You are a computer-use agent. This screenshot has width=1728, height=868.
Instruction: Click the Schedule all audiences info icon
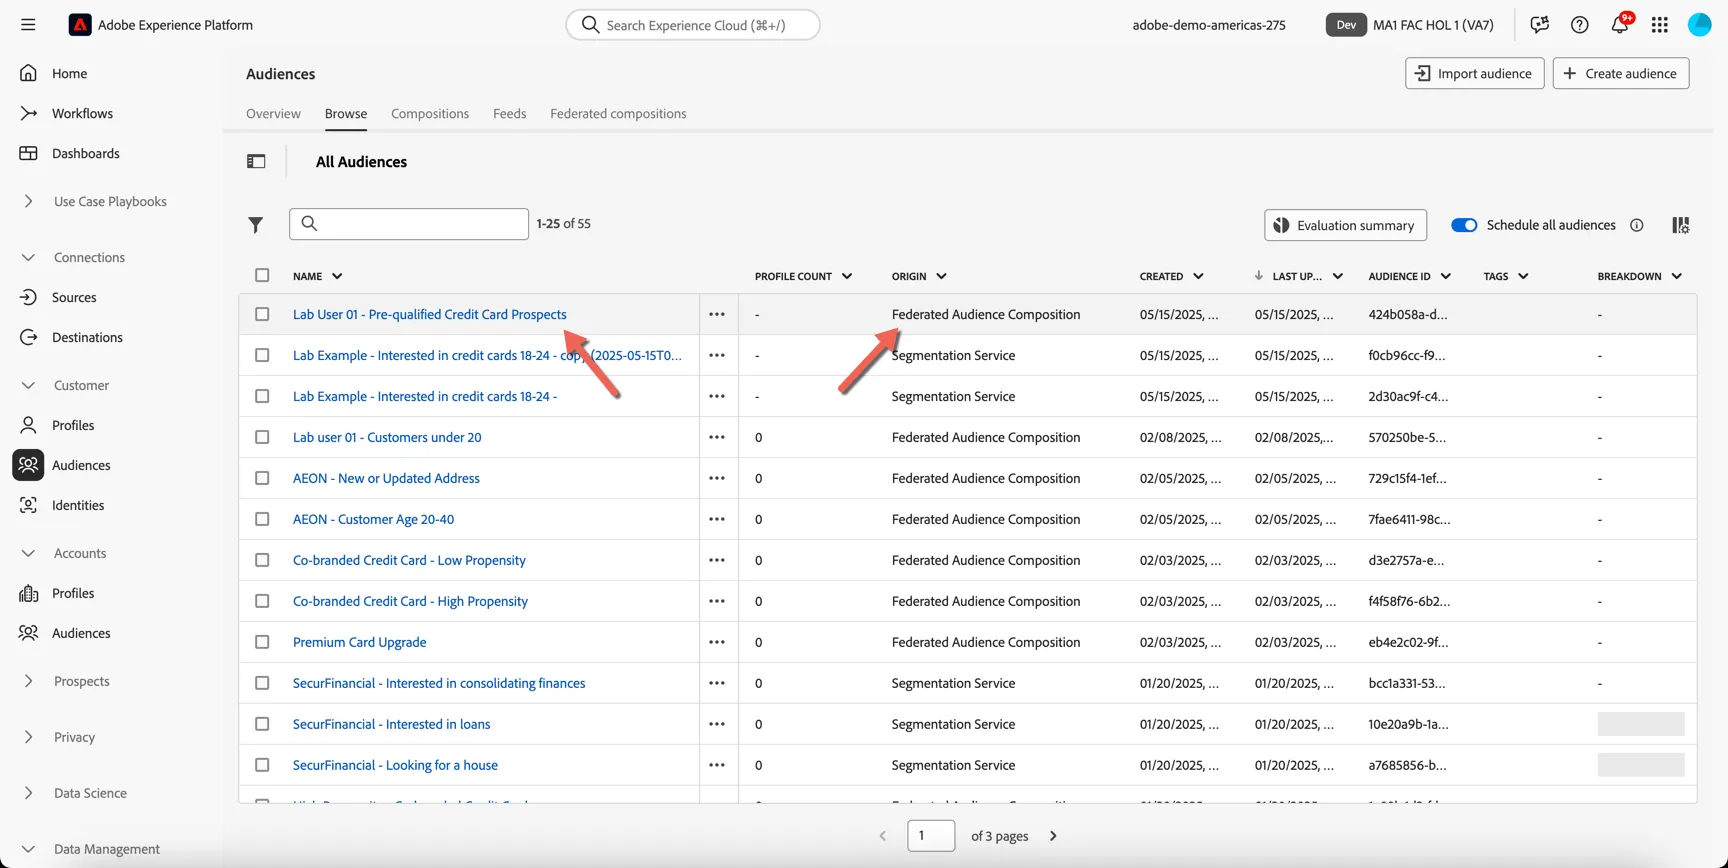click(1636, 225)
